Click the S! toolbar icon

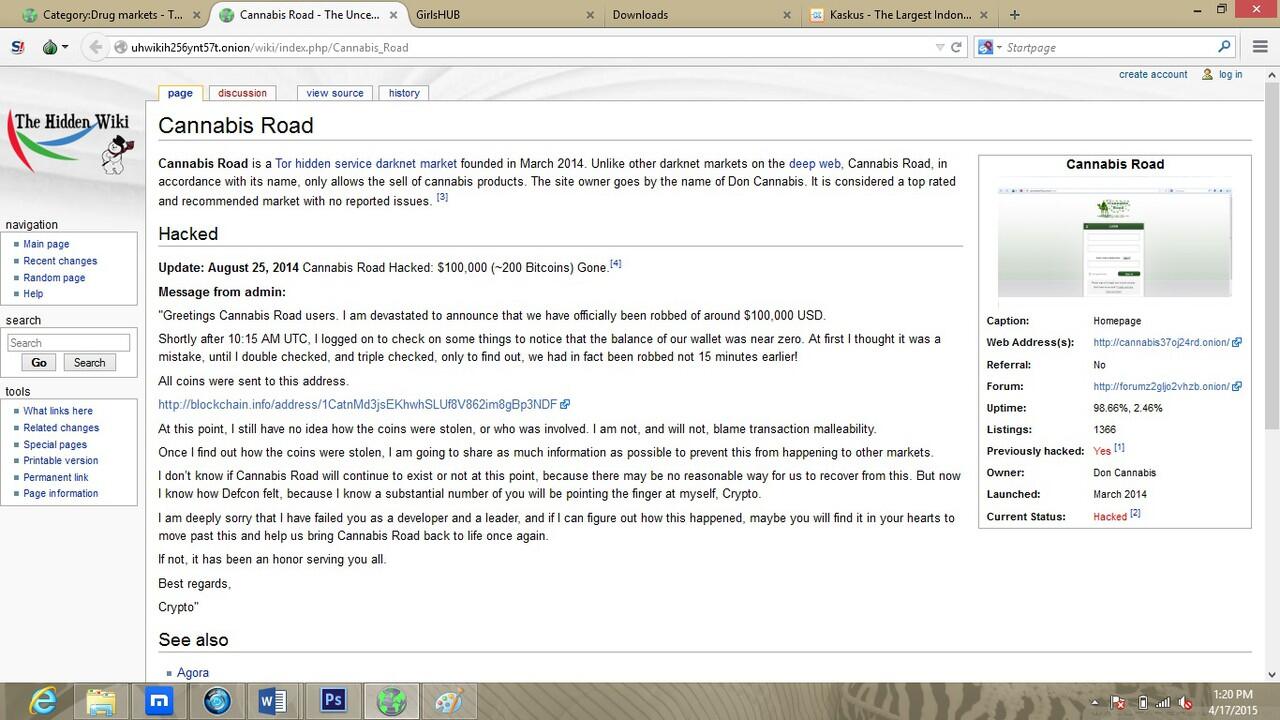[17, 47]
